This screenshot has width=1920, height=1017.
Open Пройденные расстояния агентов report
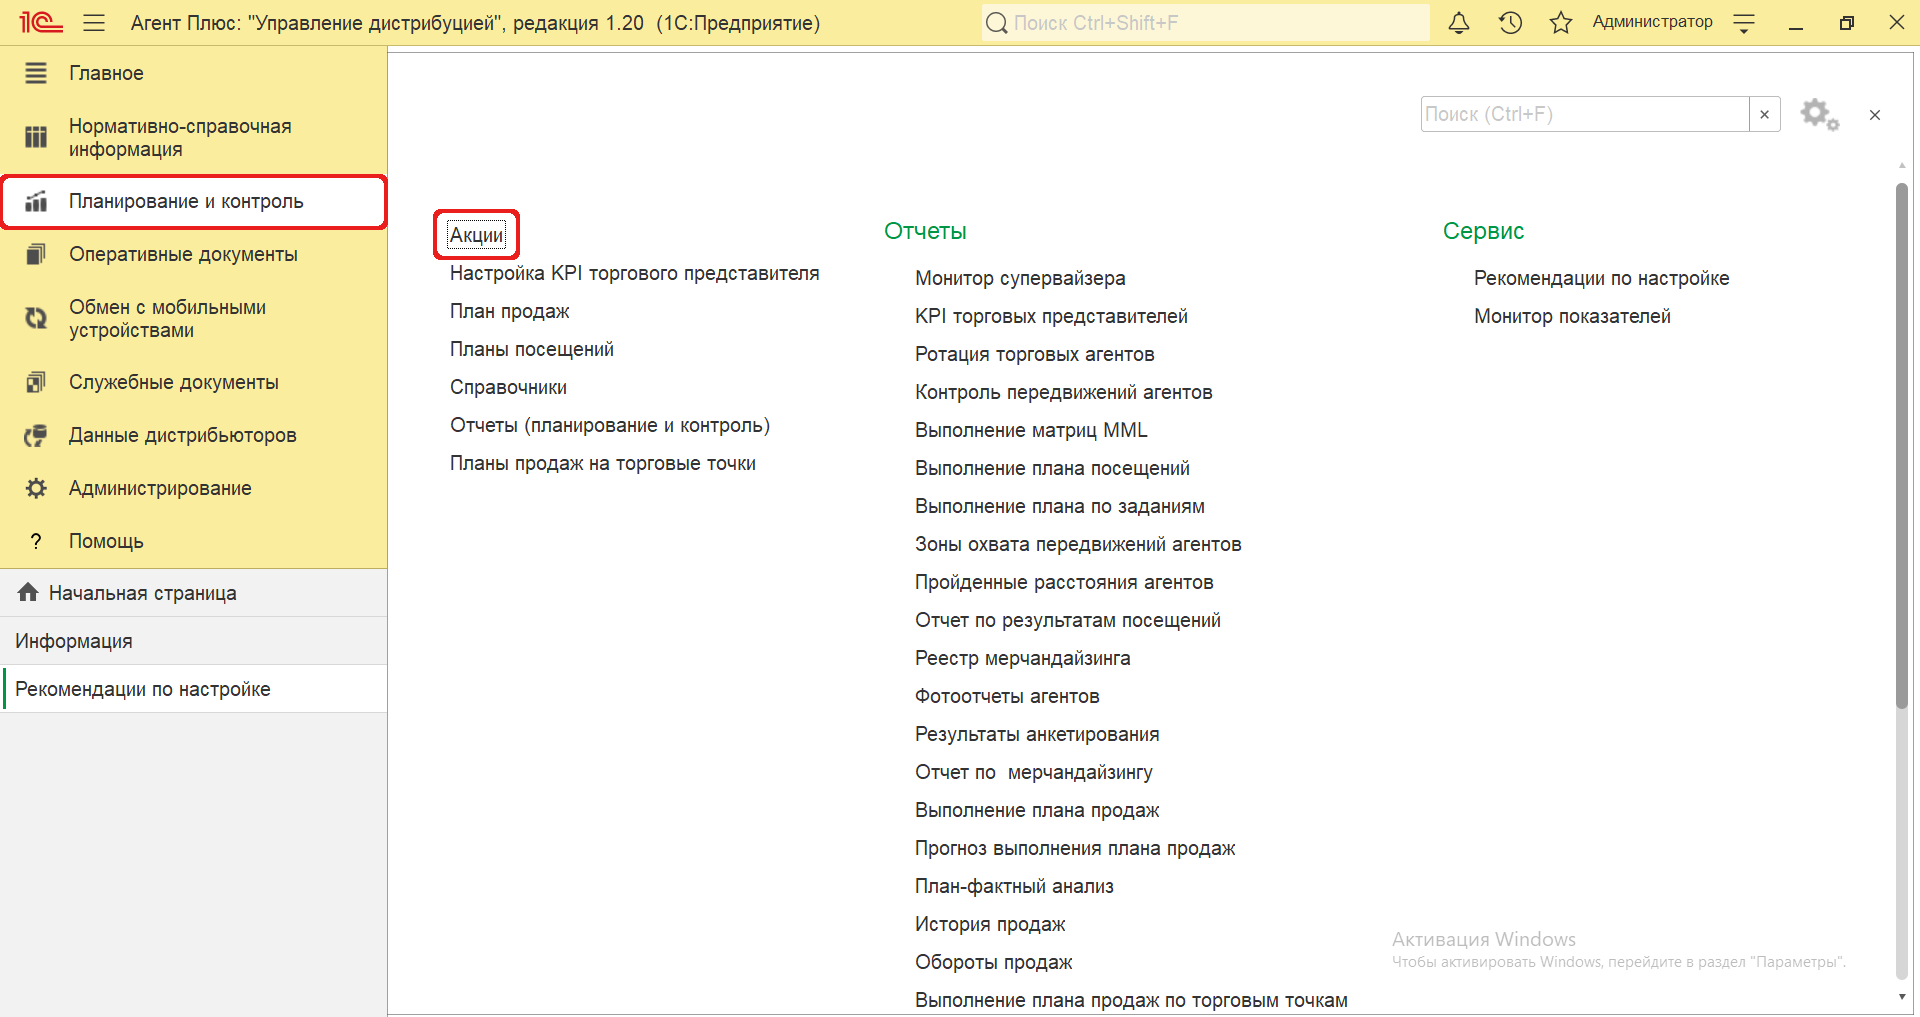coord(1064,582)
